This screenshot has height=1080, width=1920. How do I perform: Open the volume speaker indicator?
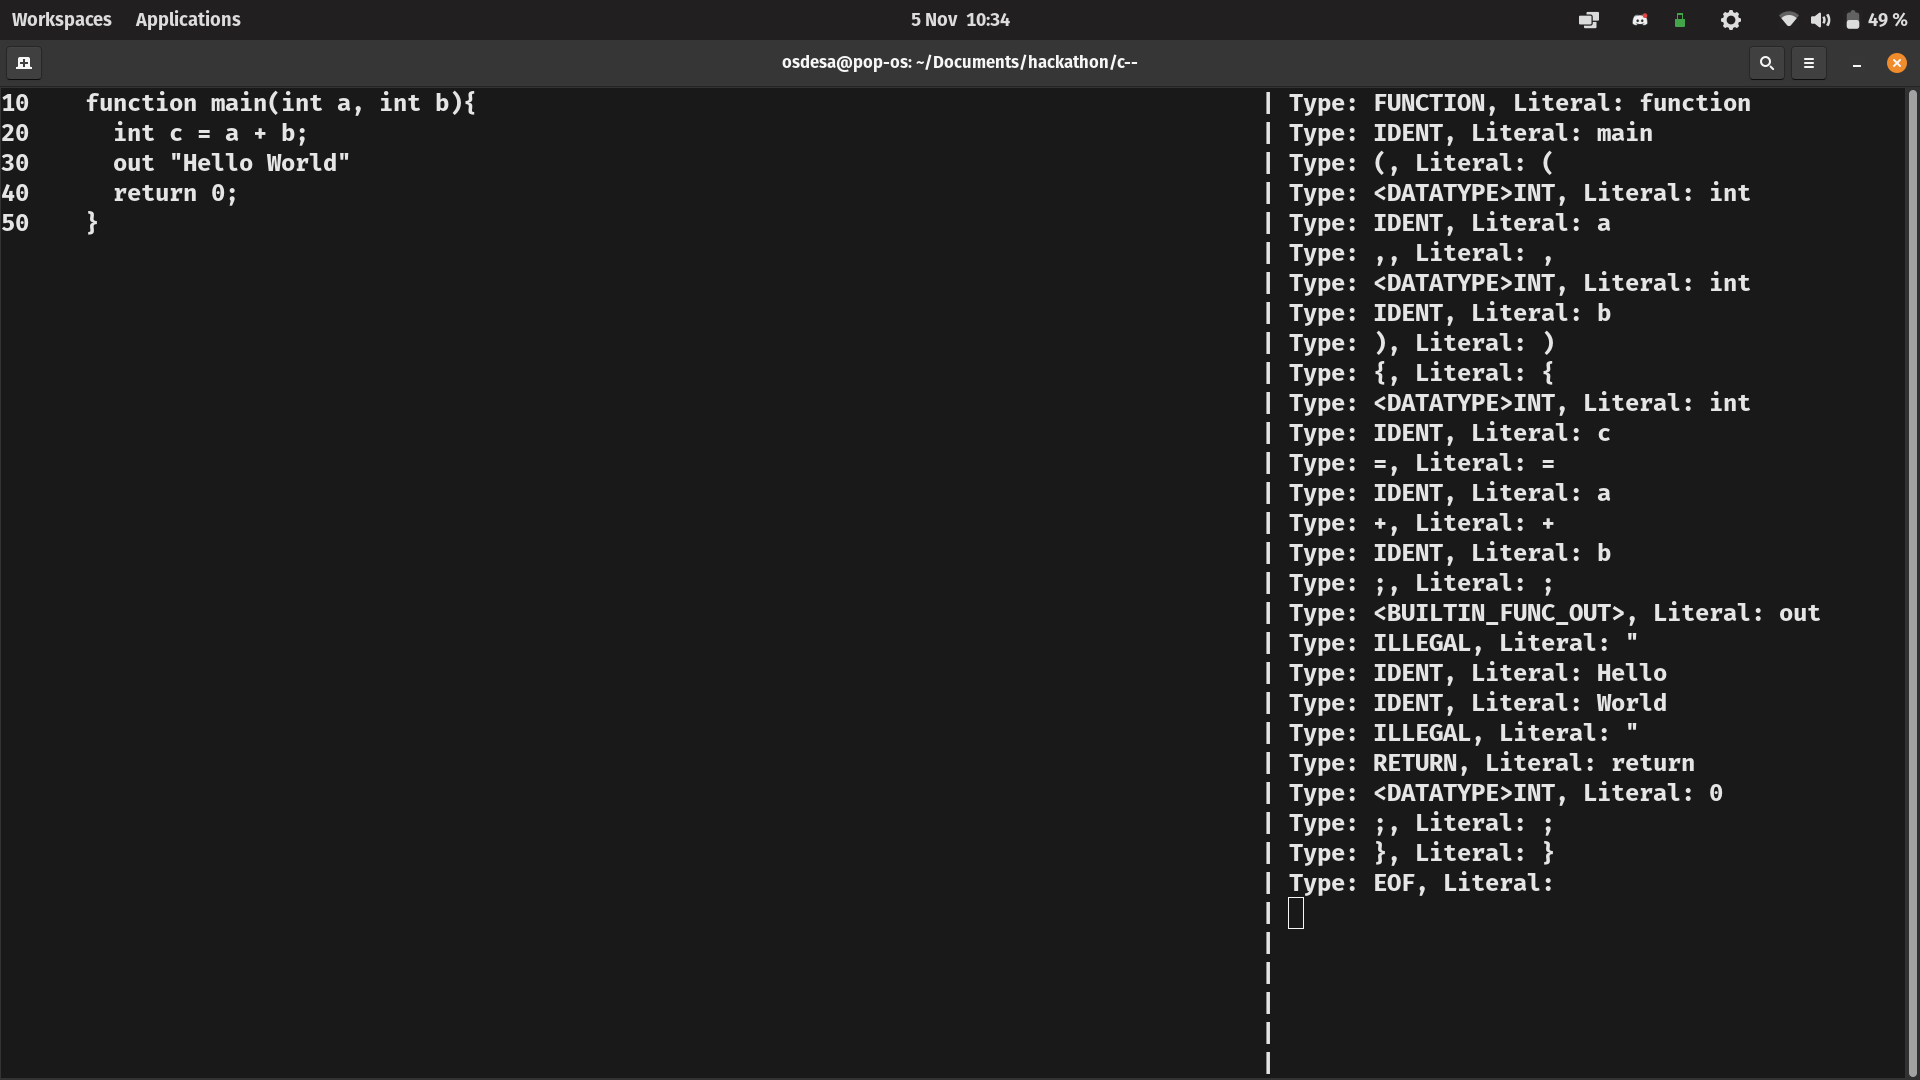(x=1820, y=20)
